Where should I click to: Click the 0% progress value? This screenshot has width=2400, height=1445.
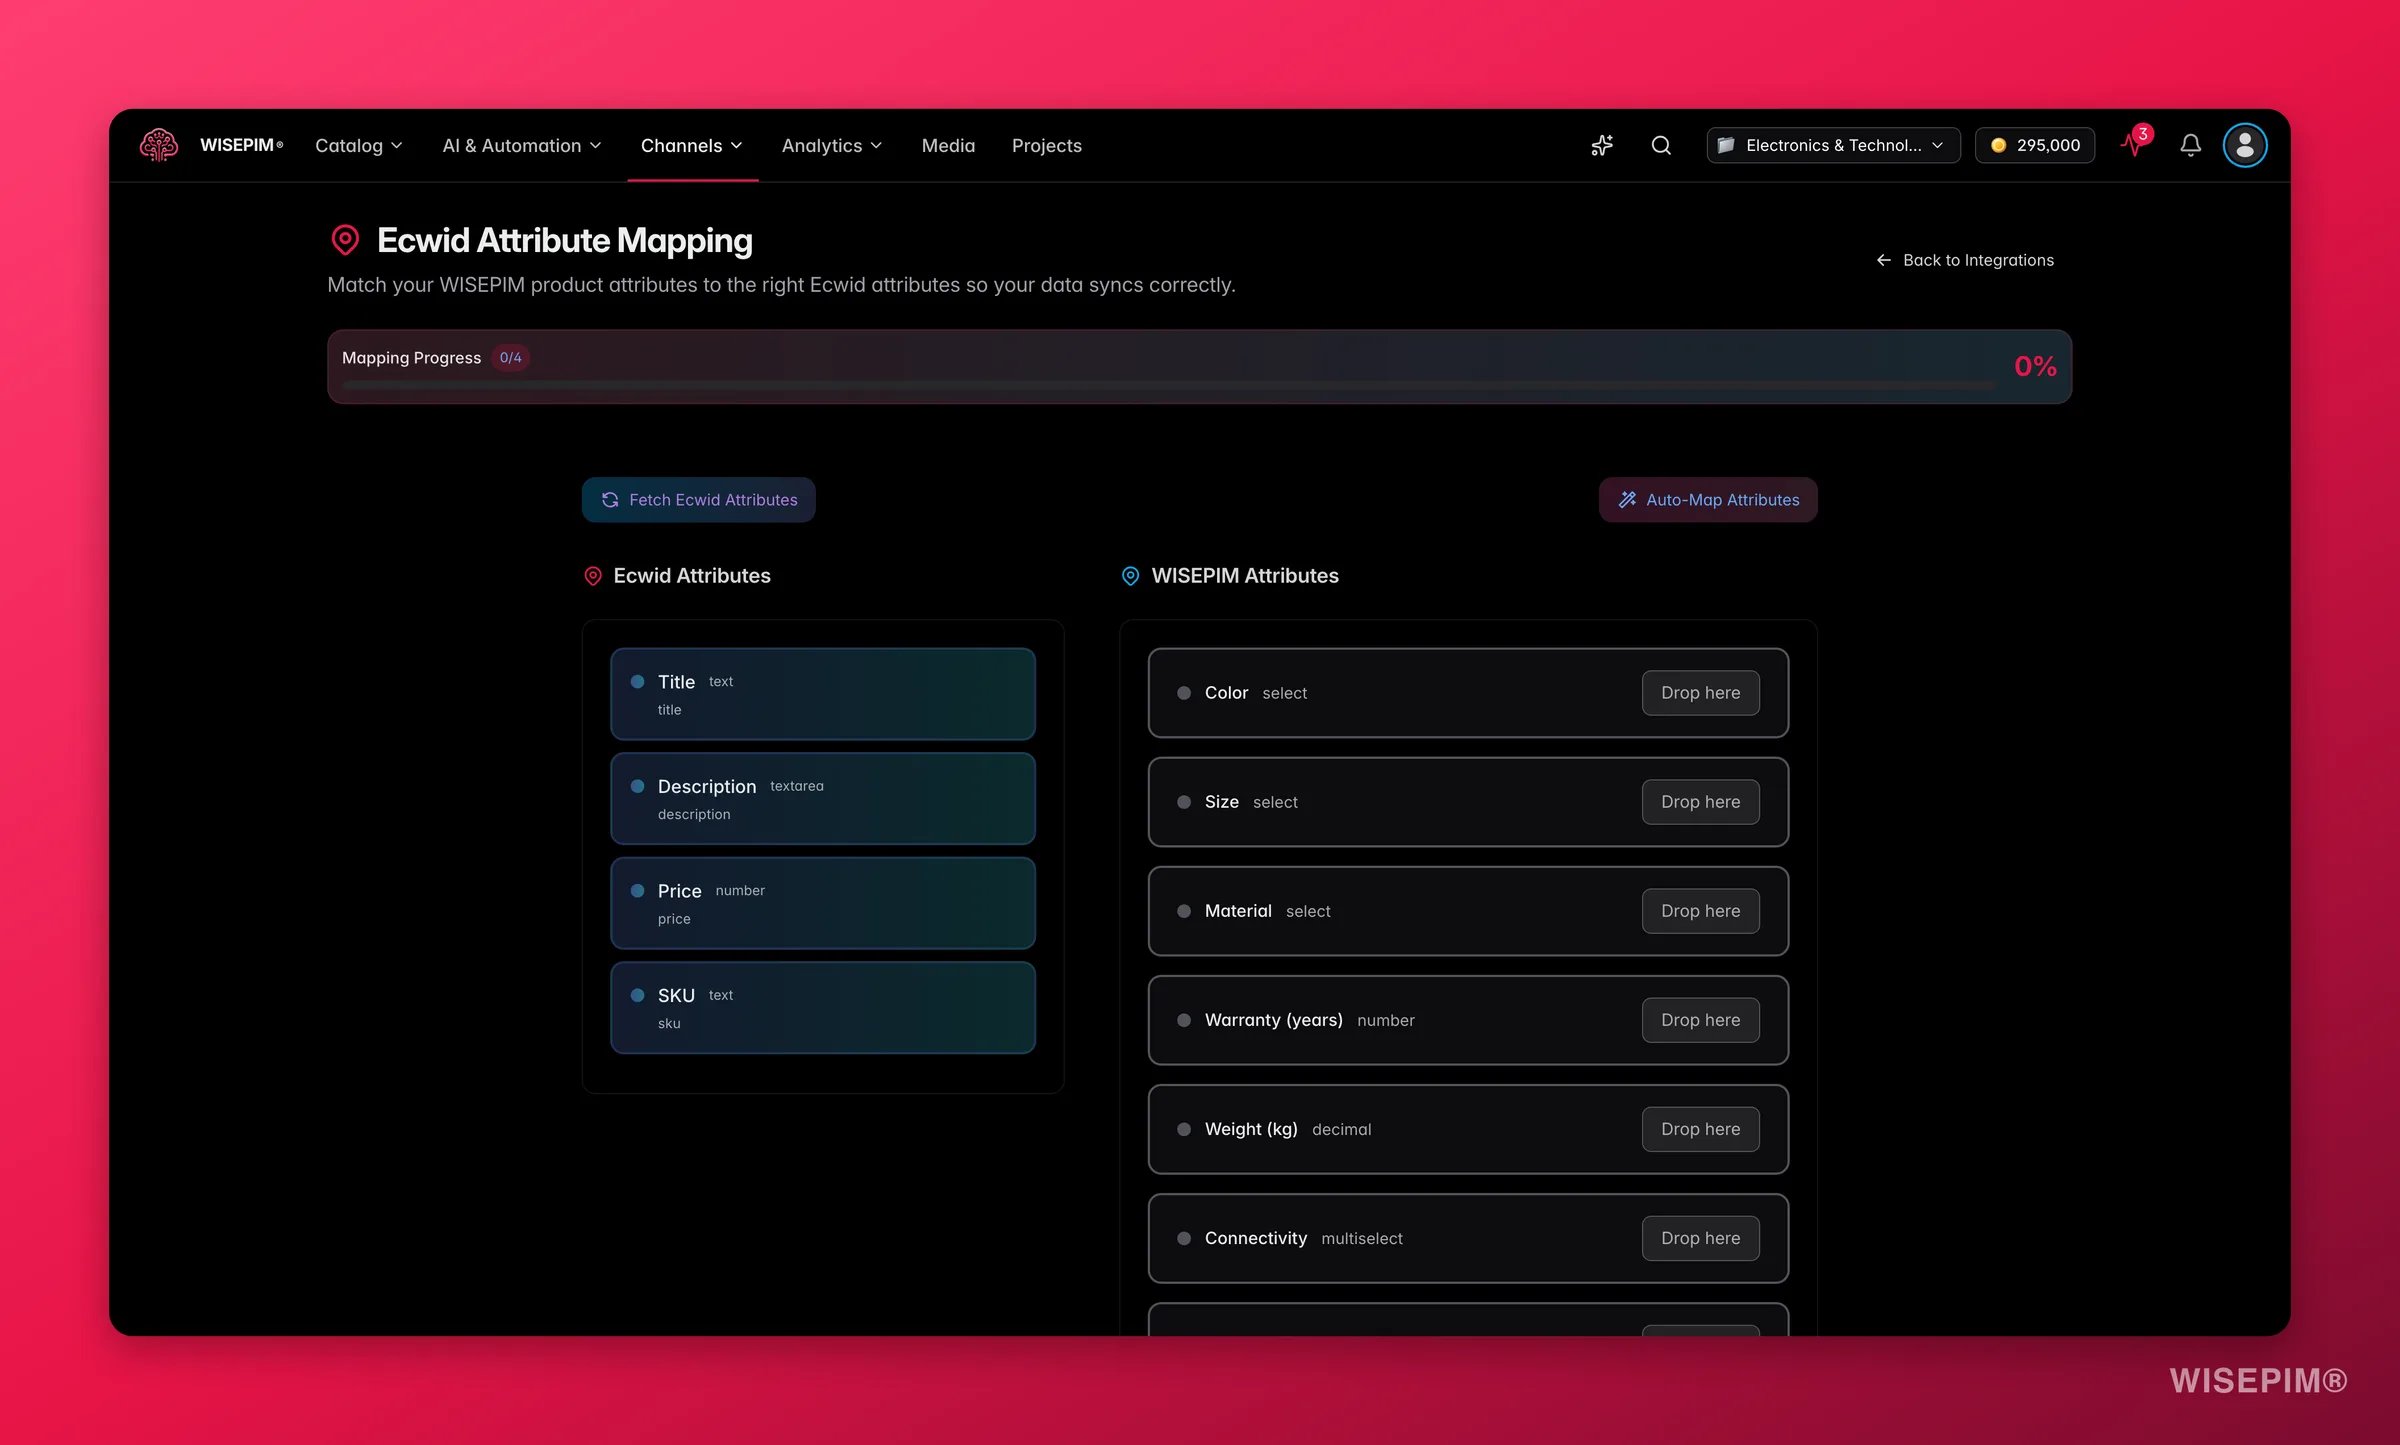pos(2035,366)
